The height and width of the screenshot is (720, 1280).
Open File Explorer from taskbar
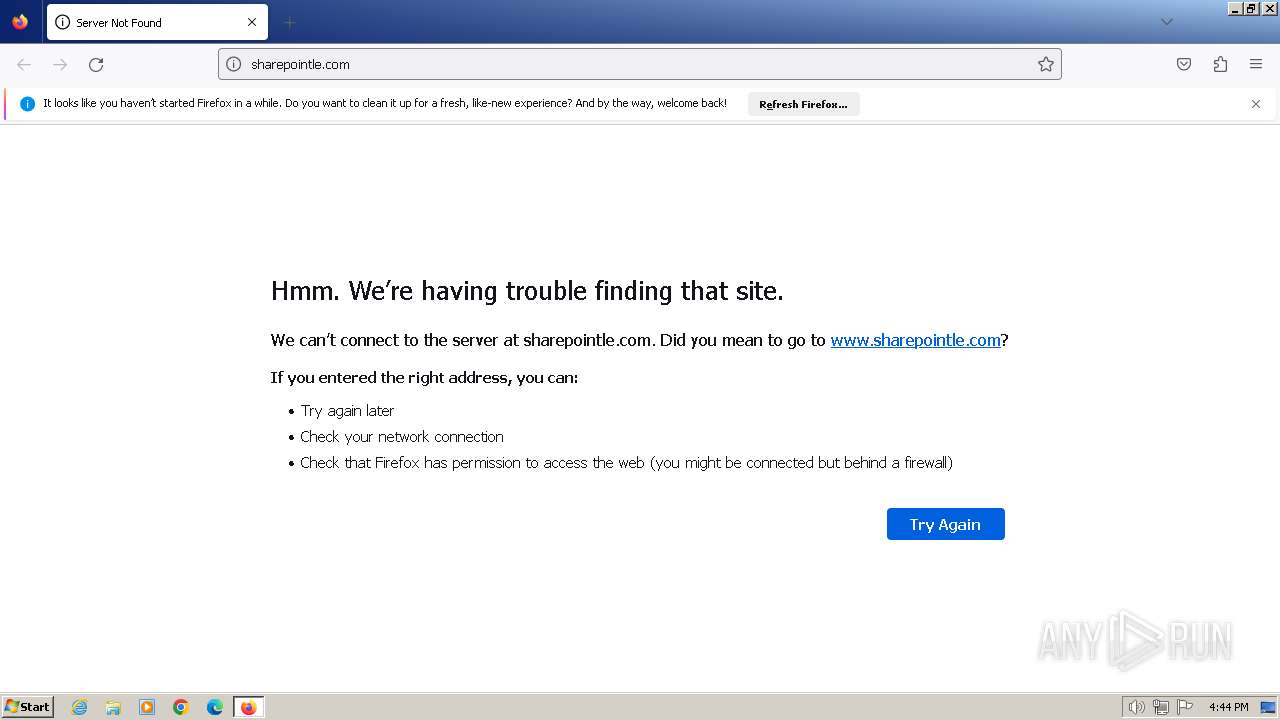(x=113, y=707)
